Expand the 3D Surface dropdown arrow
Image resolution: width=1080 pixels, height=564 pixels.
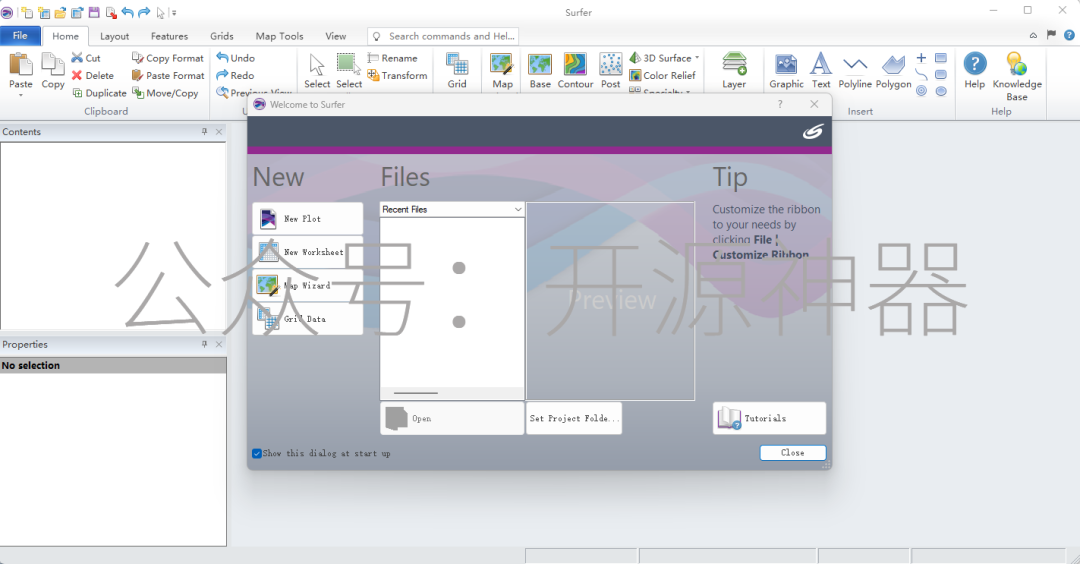click(x=697, y=58)
